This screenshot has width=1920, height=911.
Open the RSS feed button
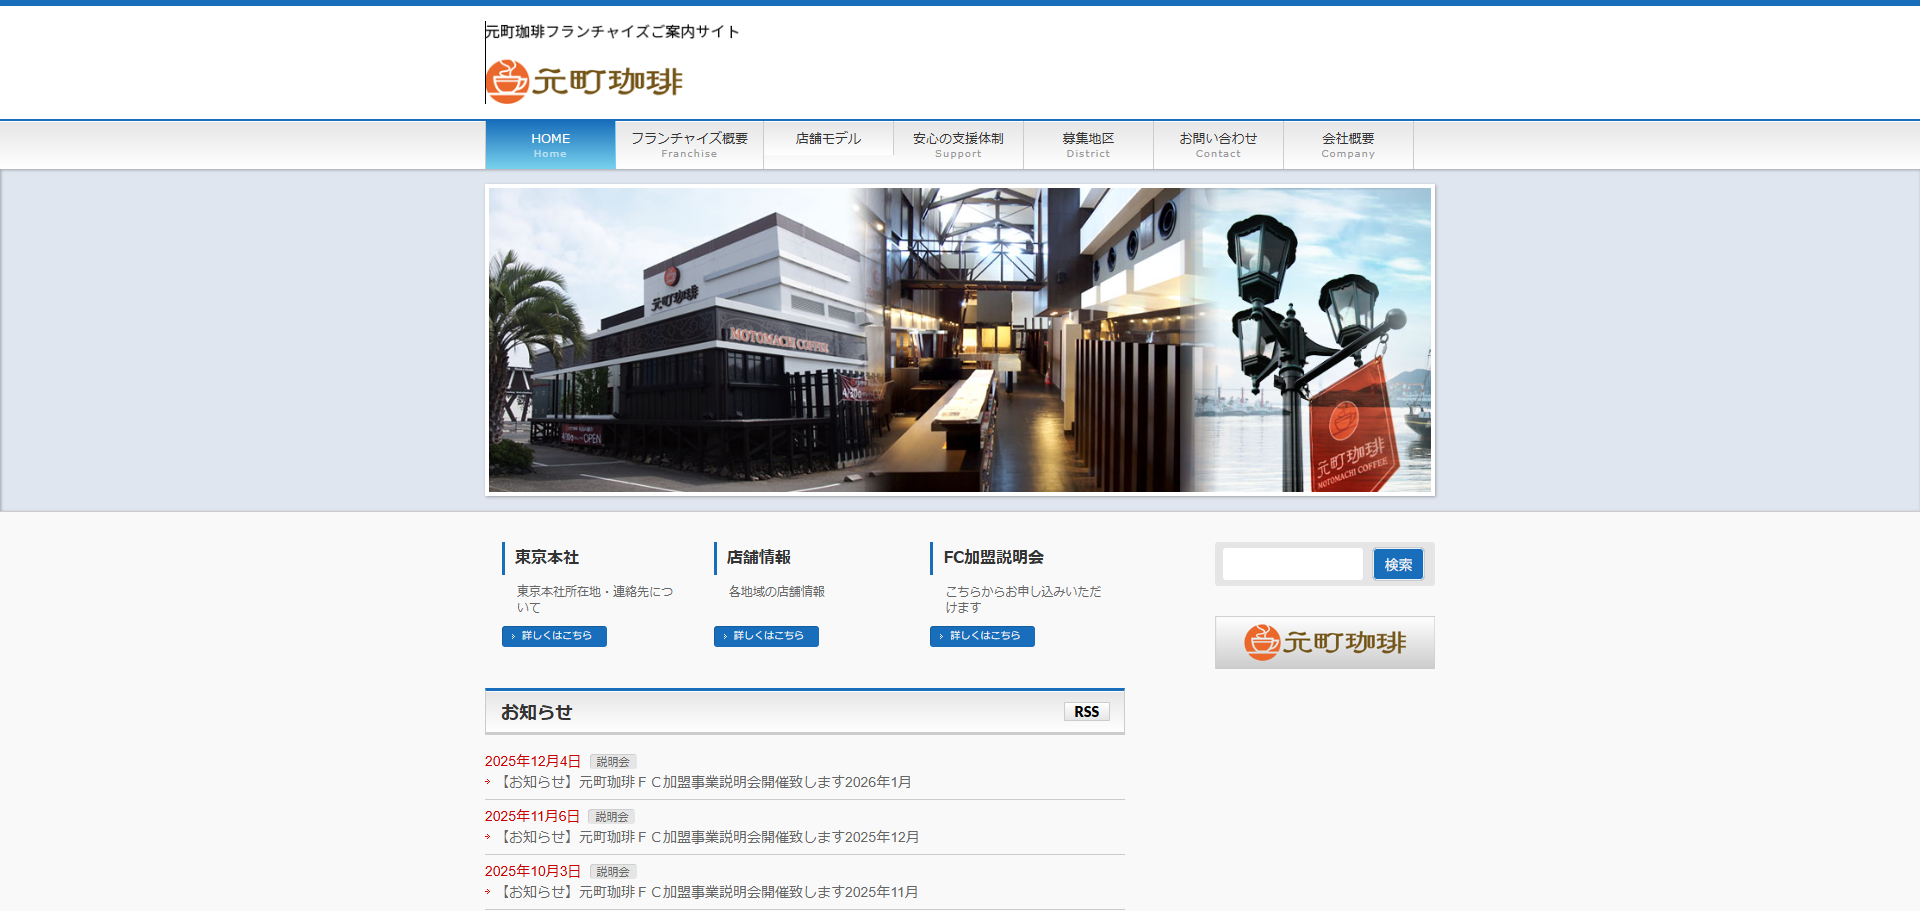(x=1086, y=712)
